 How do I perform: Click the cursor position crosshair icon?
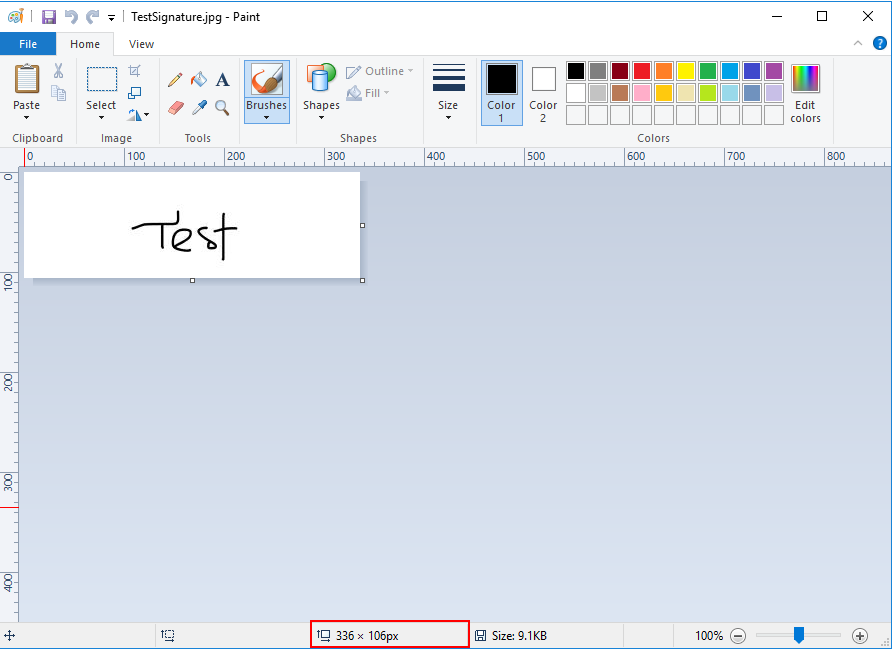[x=10, y=636]
